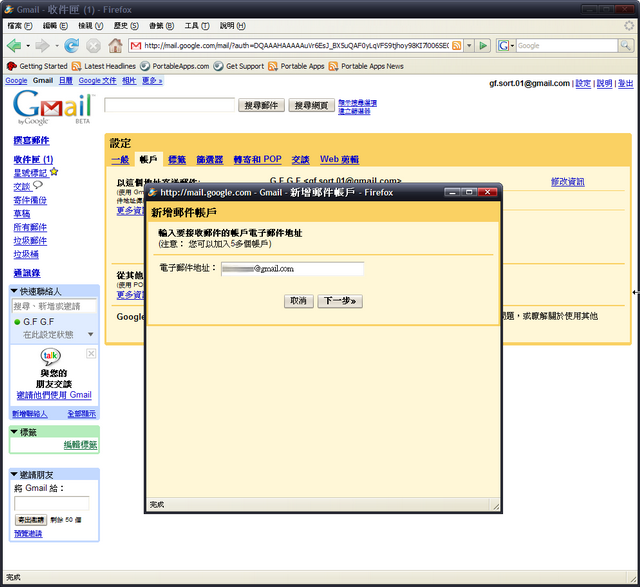Open Getting Started bookmark
Viewport: 640px width, 587px height.
point(37,66)
